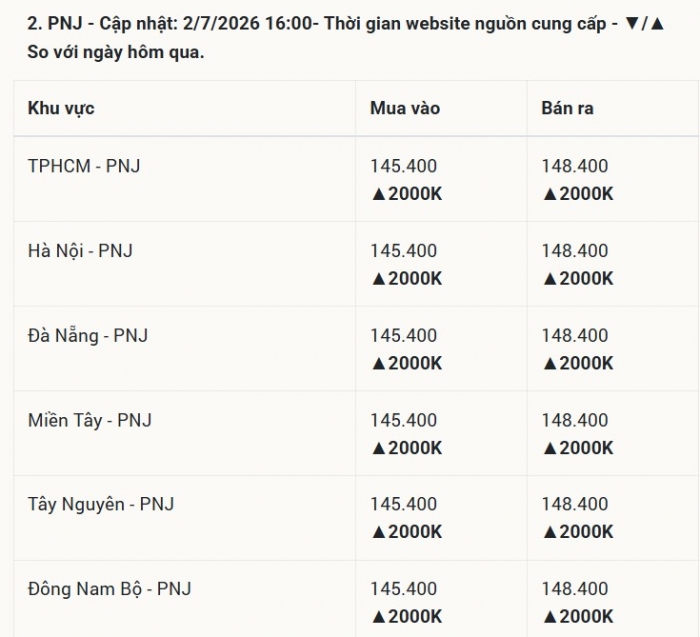Click up-arrow change under TPHCM sell price
Screen dimensions: 700x637
[578, 194]
